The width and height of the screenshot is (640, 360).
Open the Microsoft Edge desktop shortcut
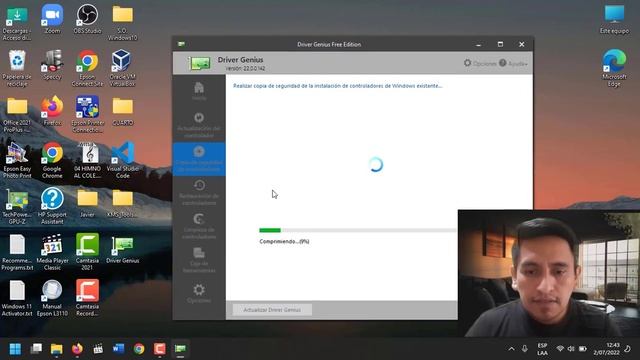[614, 69]
